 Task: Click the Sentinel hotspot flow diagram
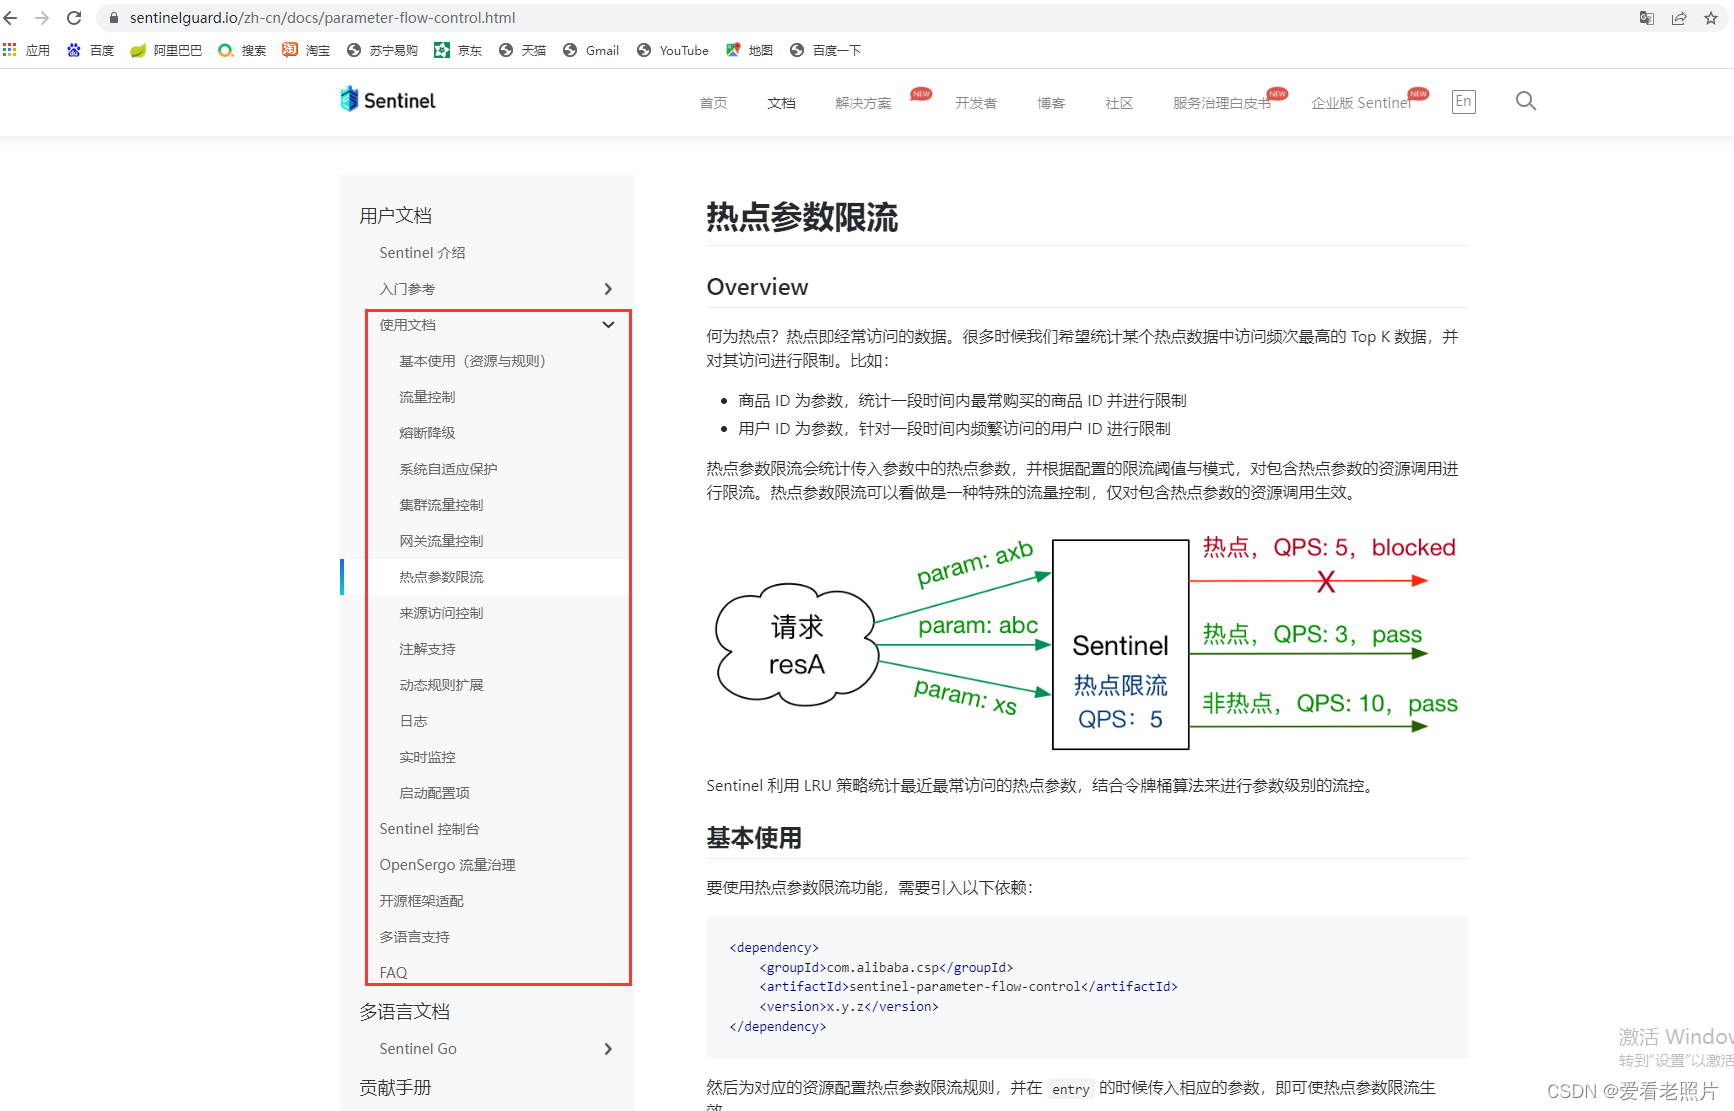(1087, 640)
